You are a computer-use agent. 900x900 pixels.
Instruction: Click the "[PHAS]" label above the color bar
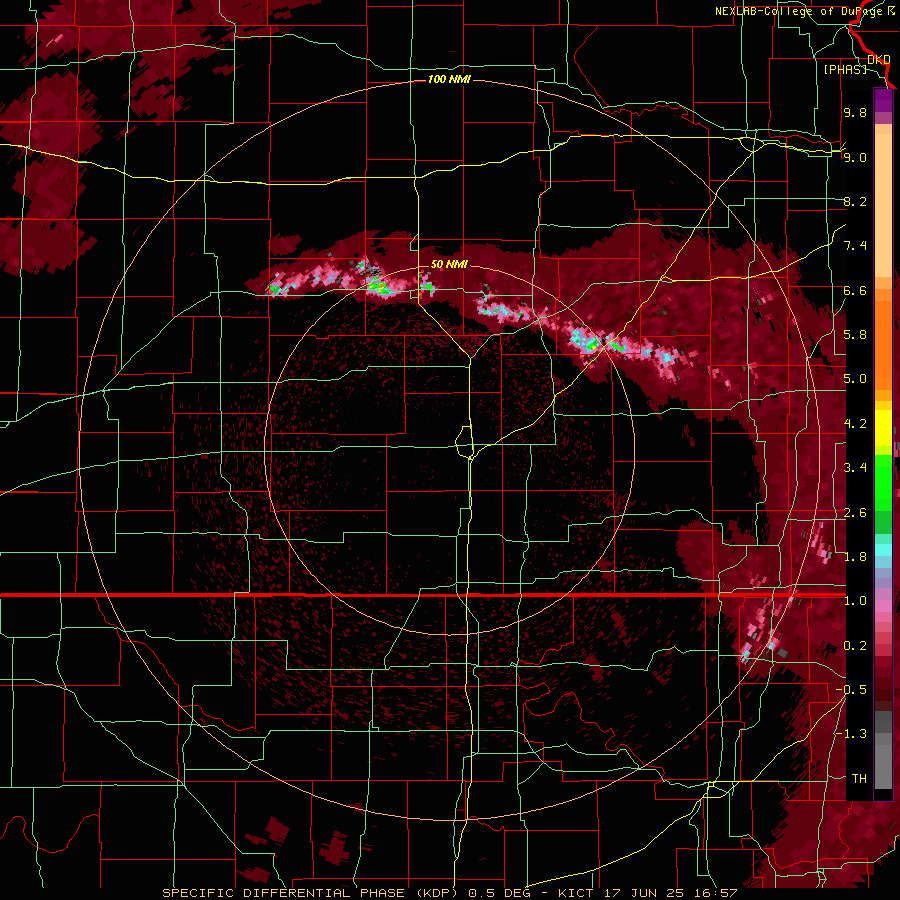tap(845, 69)
